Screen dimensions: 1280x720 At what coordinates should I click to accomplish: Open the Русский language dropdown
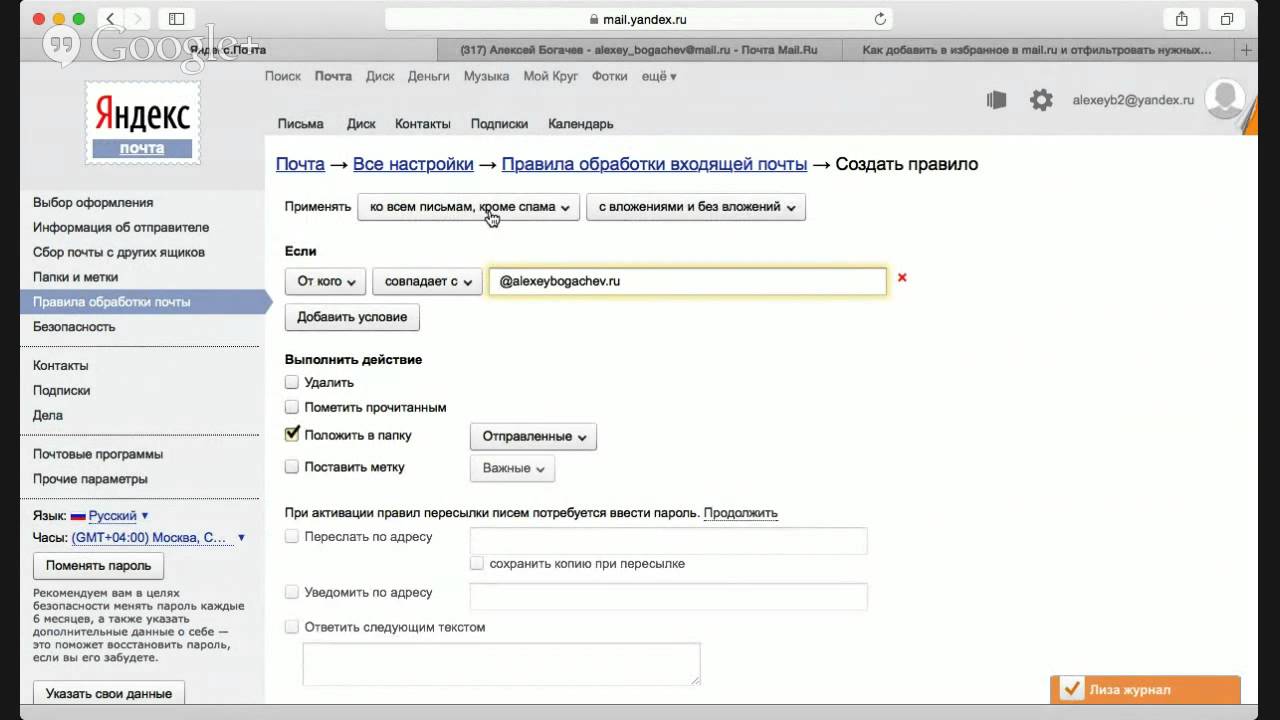tap(118, 516)
